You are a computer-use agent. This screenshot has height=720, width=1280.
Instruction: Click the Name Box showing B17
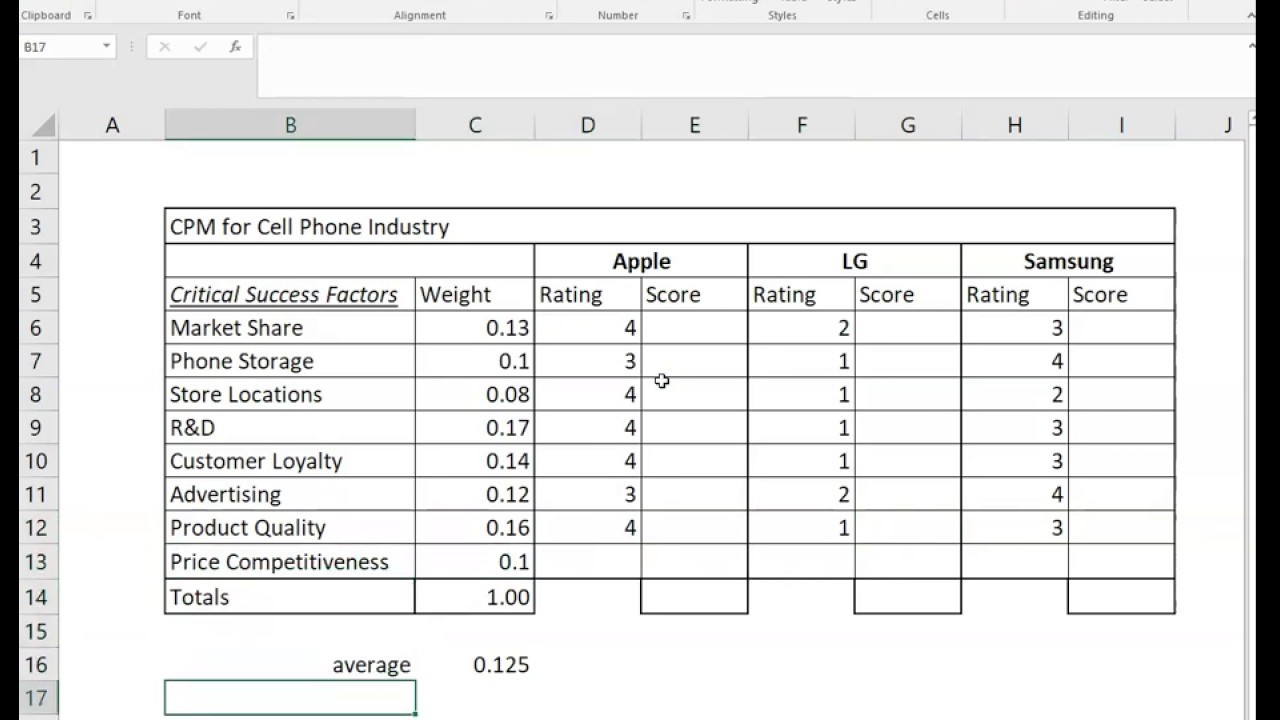tap(60, 47)
